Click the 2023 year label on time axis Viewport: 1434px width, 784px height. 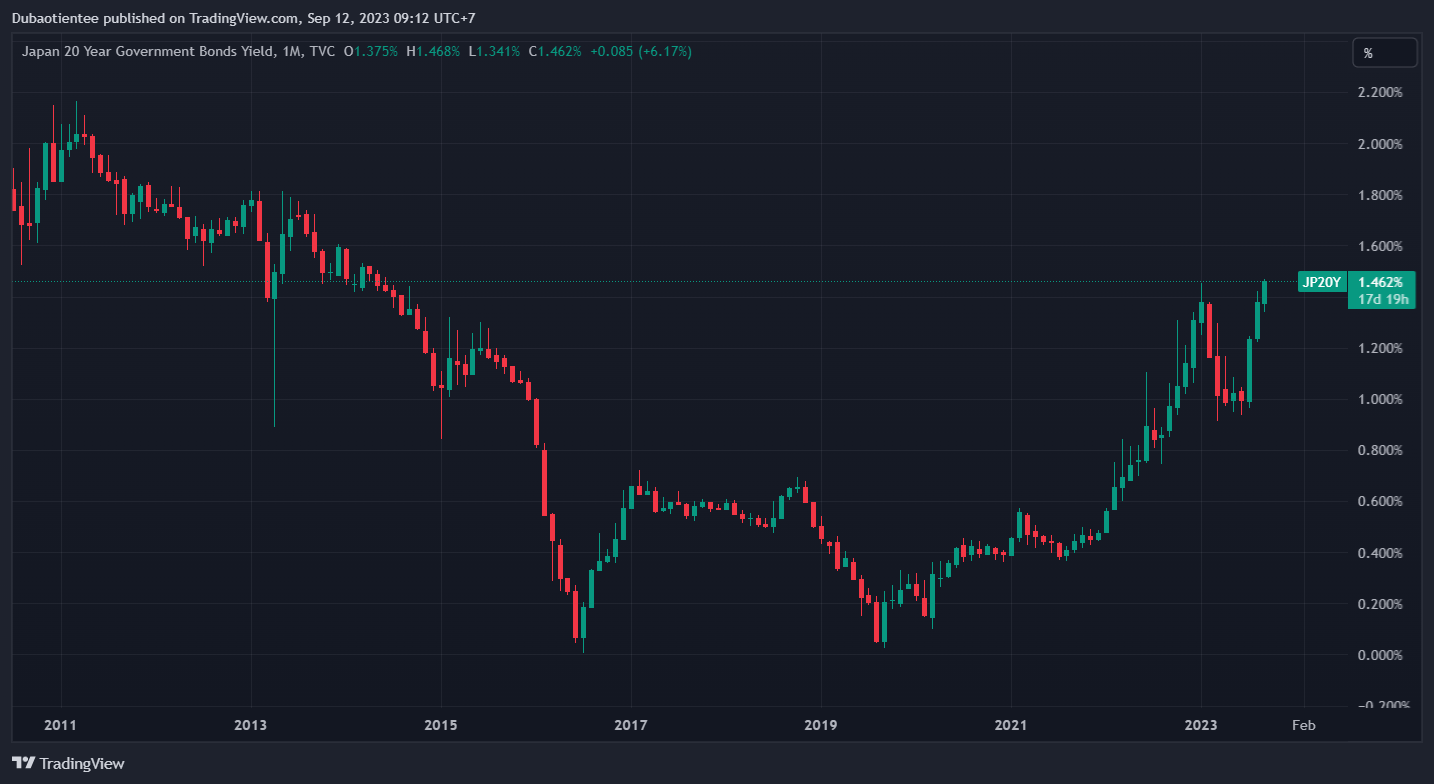(x=1201, y=724)
